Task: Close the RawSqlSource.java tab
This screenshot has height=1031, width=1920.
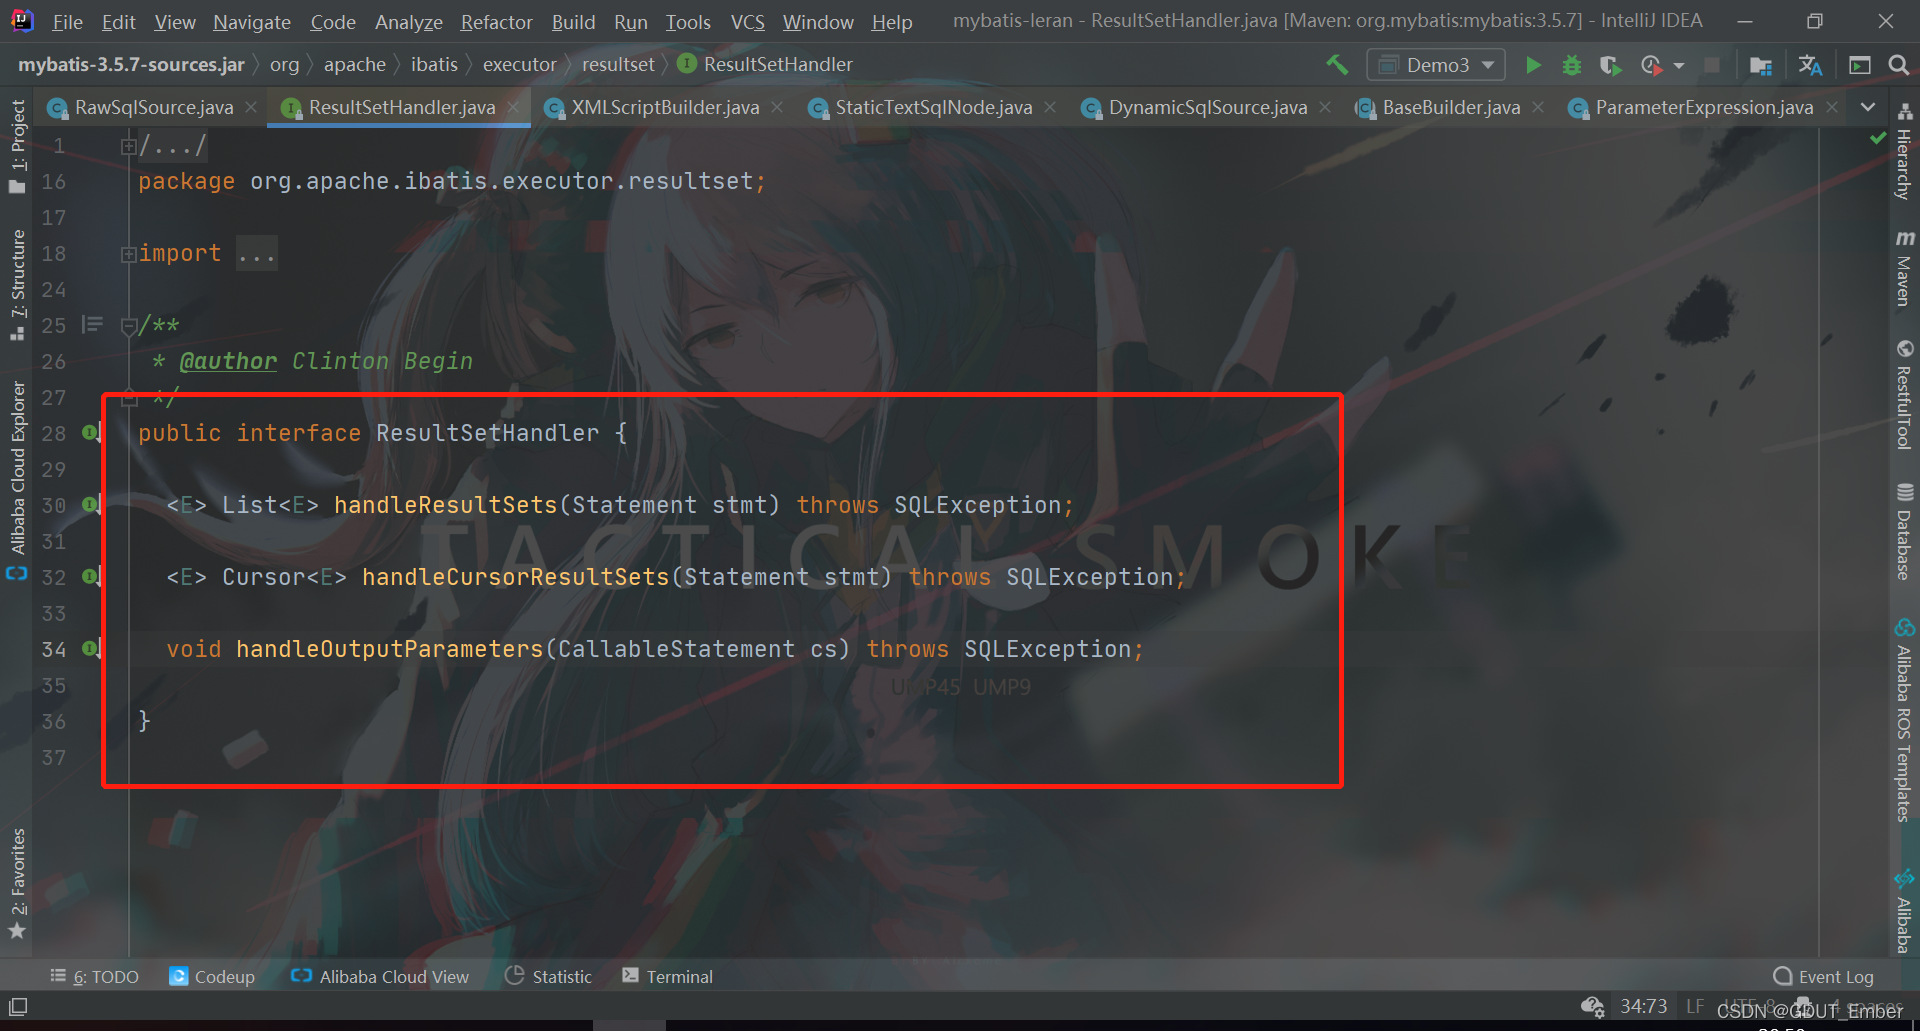Action: [251, 107]
